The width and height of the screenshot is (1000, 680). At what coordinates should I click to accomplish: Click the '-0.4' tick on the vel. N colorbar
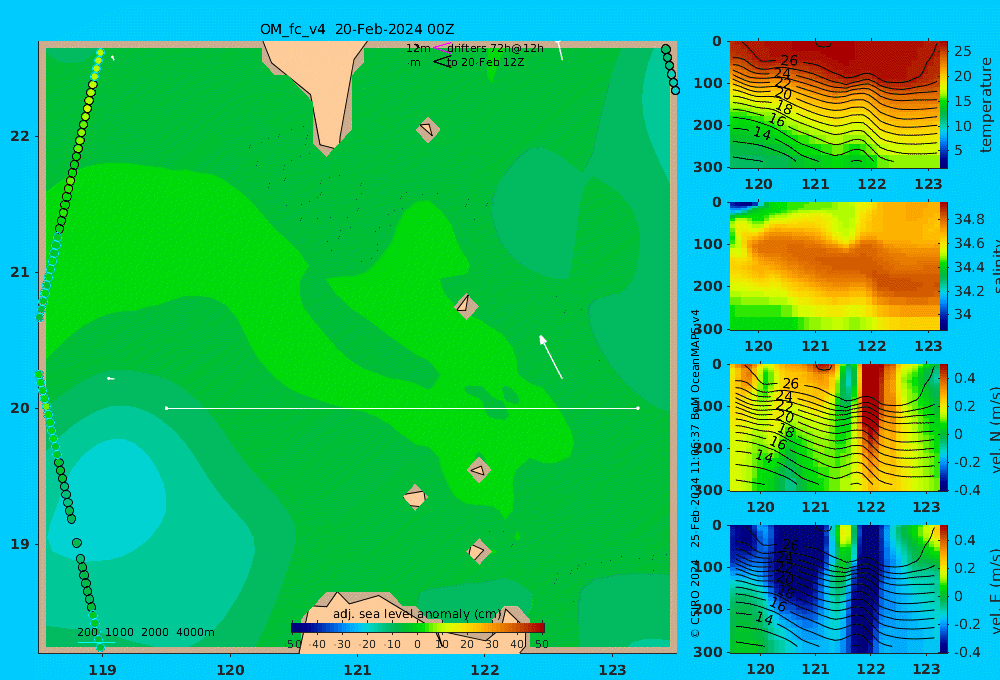point(967,490)
